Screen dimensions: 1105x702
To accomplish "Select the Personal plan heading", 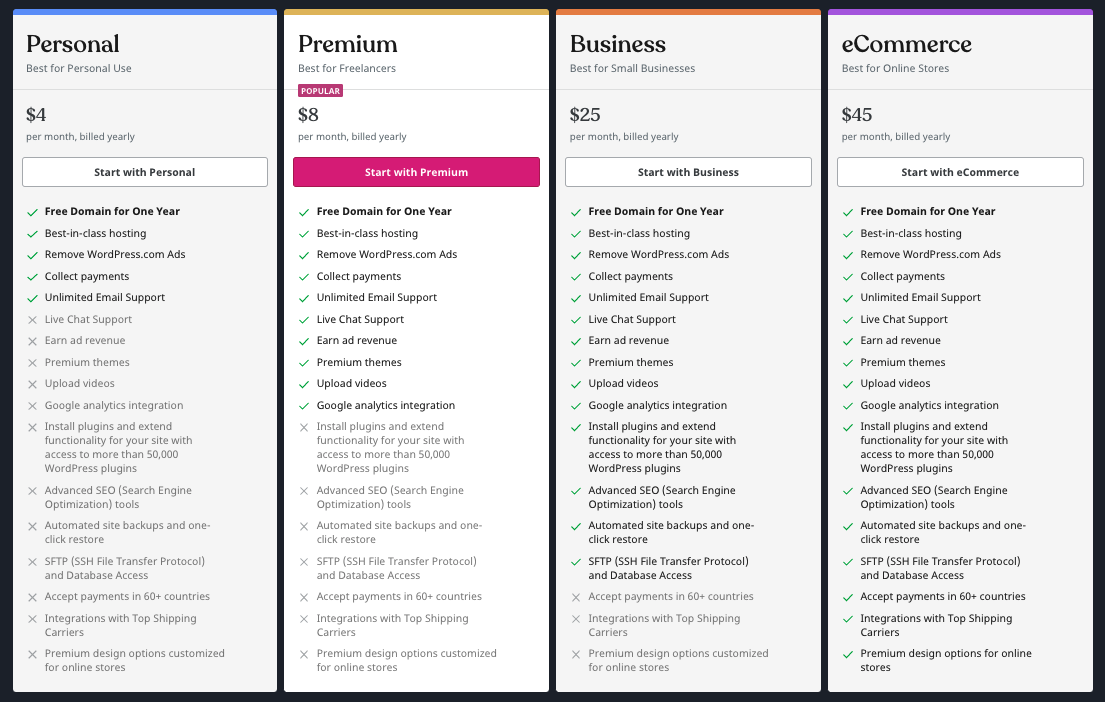I will 73,44.
